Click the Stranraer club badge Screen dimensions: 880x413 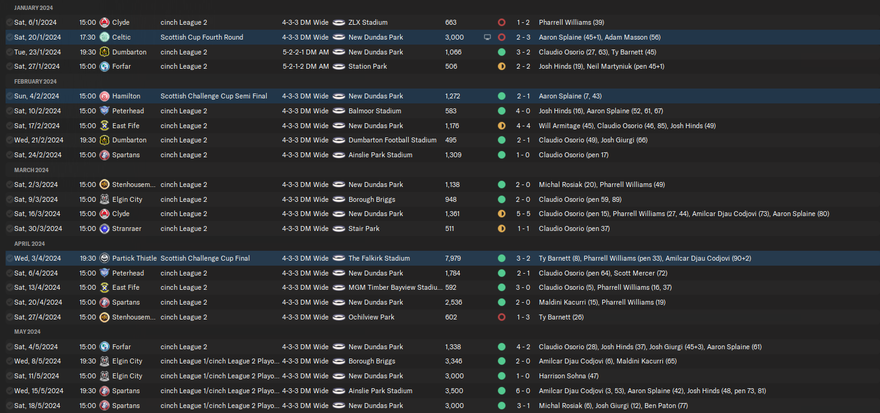pos(105,228)
